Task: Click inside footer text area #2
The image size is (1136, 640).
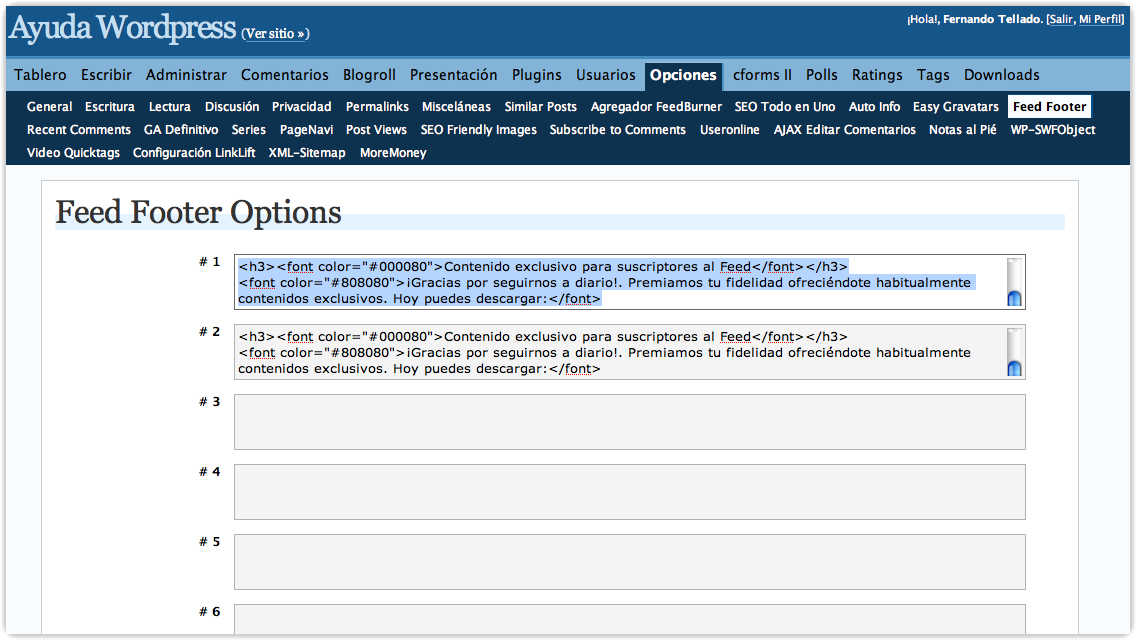Action: click(x=620, y=352)
